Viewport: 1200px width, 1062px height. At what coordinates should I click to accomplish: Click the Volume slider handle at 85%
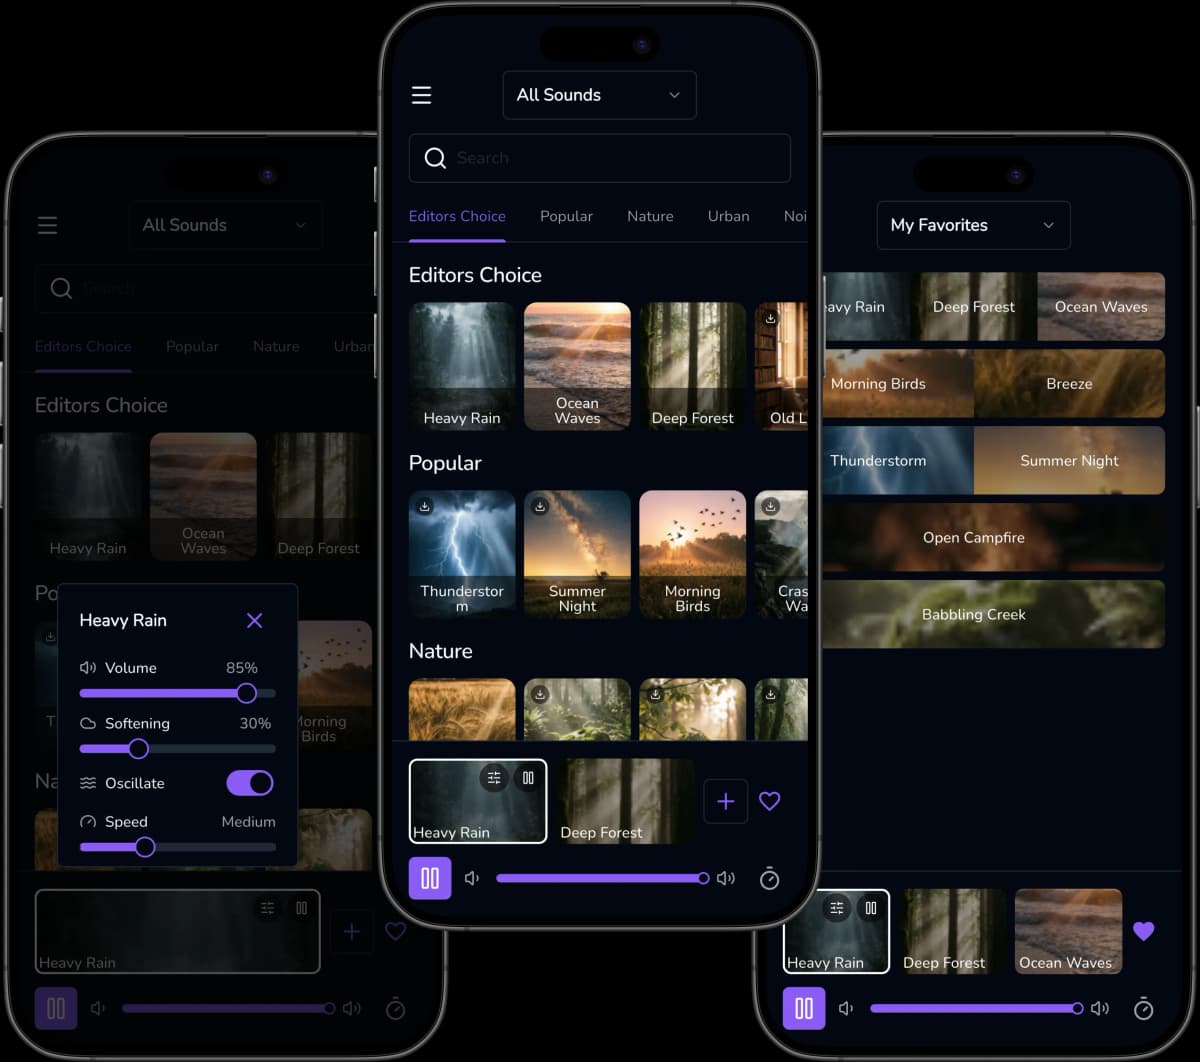(246, 693)
